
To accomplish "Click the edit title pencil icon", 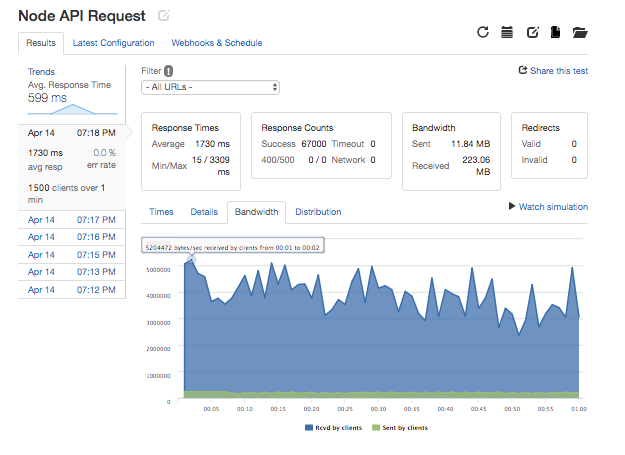I will coord(164,16).
